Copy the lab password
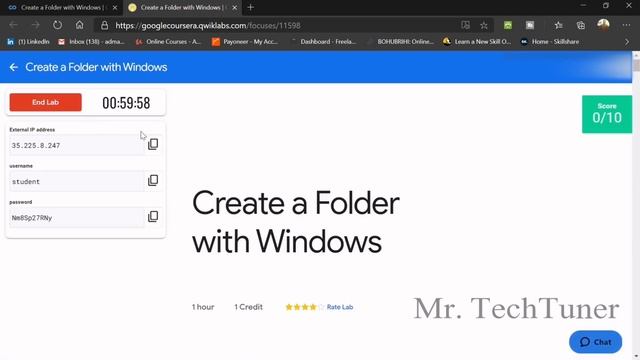 pos(153,216)
